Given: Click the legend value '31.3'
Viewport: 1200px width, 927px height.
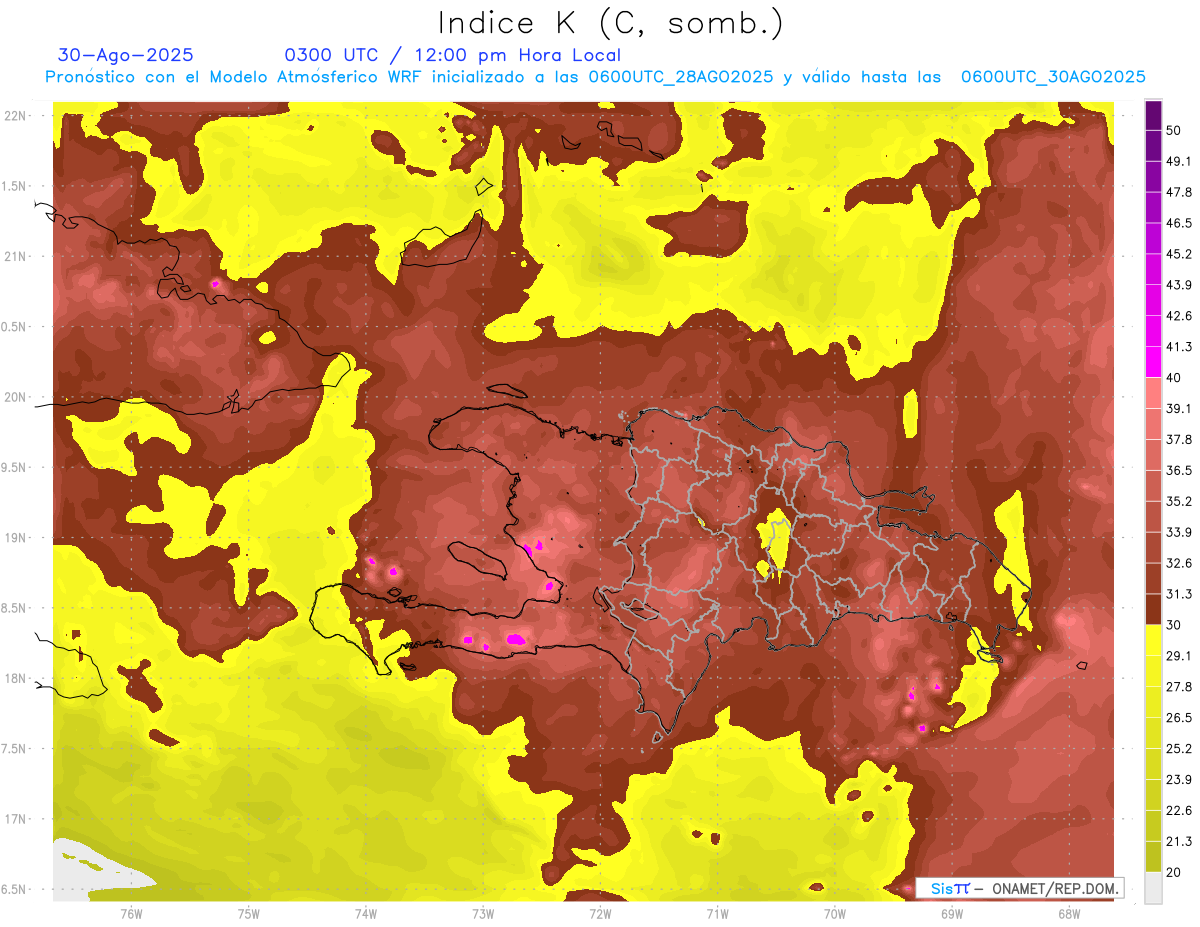Looking at the screenshot, I should click(x=1178, y=594).
